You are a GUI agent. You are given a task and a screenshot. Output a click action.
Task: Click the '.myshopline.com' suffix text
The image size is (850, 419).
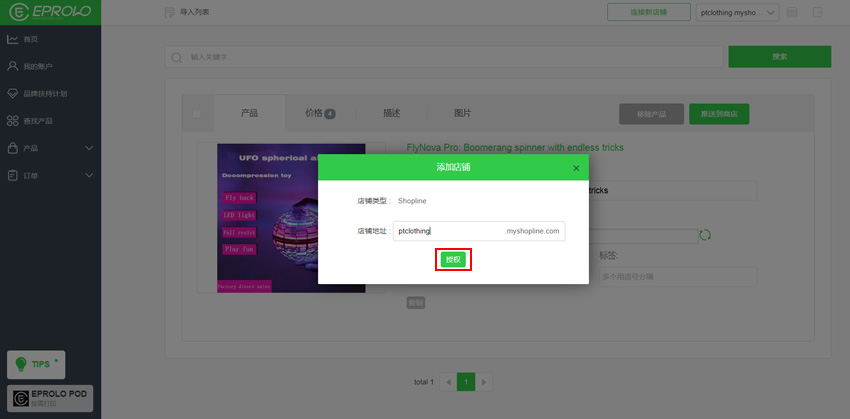532,231
